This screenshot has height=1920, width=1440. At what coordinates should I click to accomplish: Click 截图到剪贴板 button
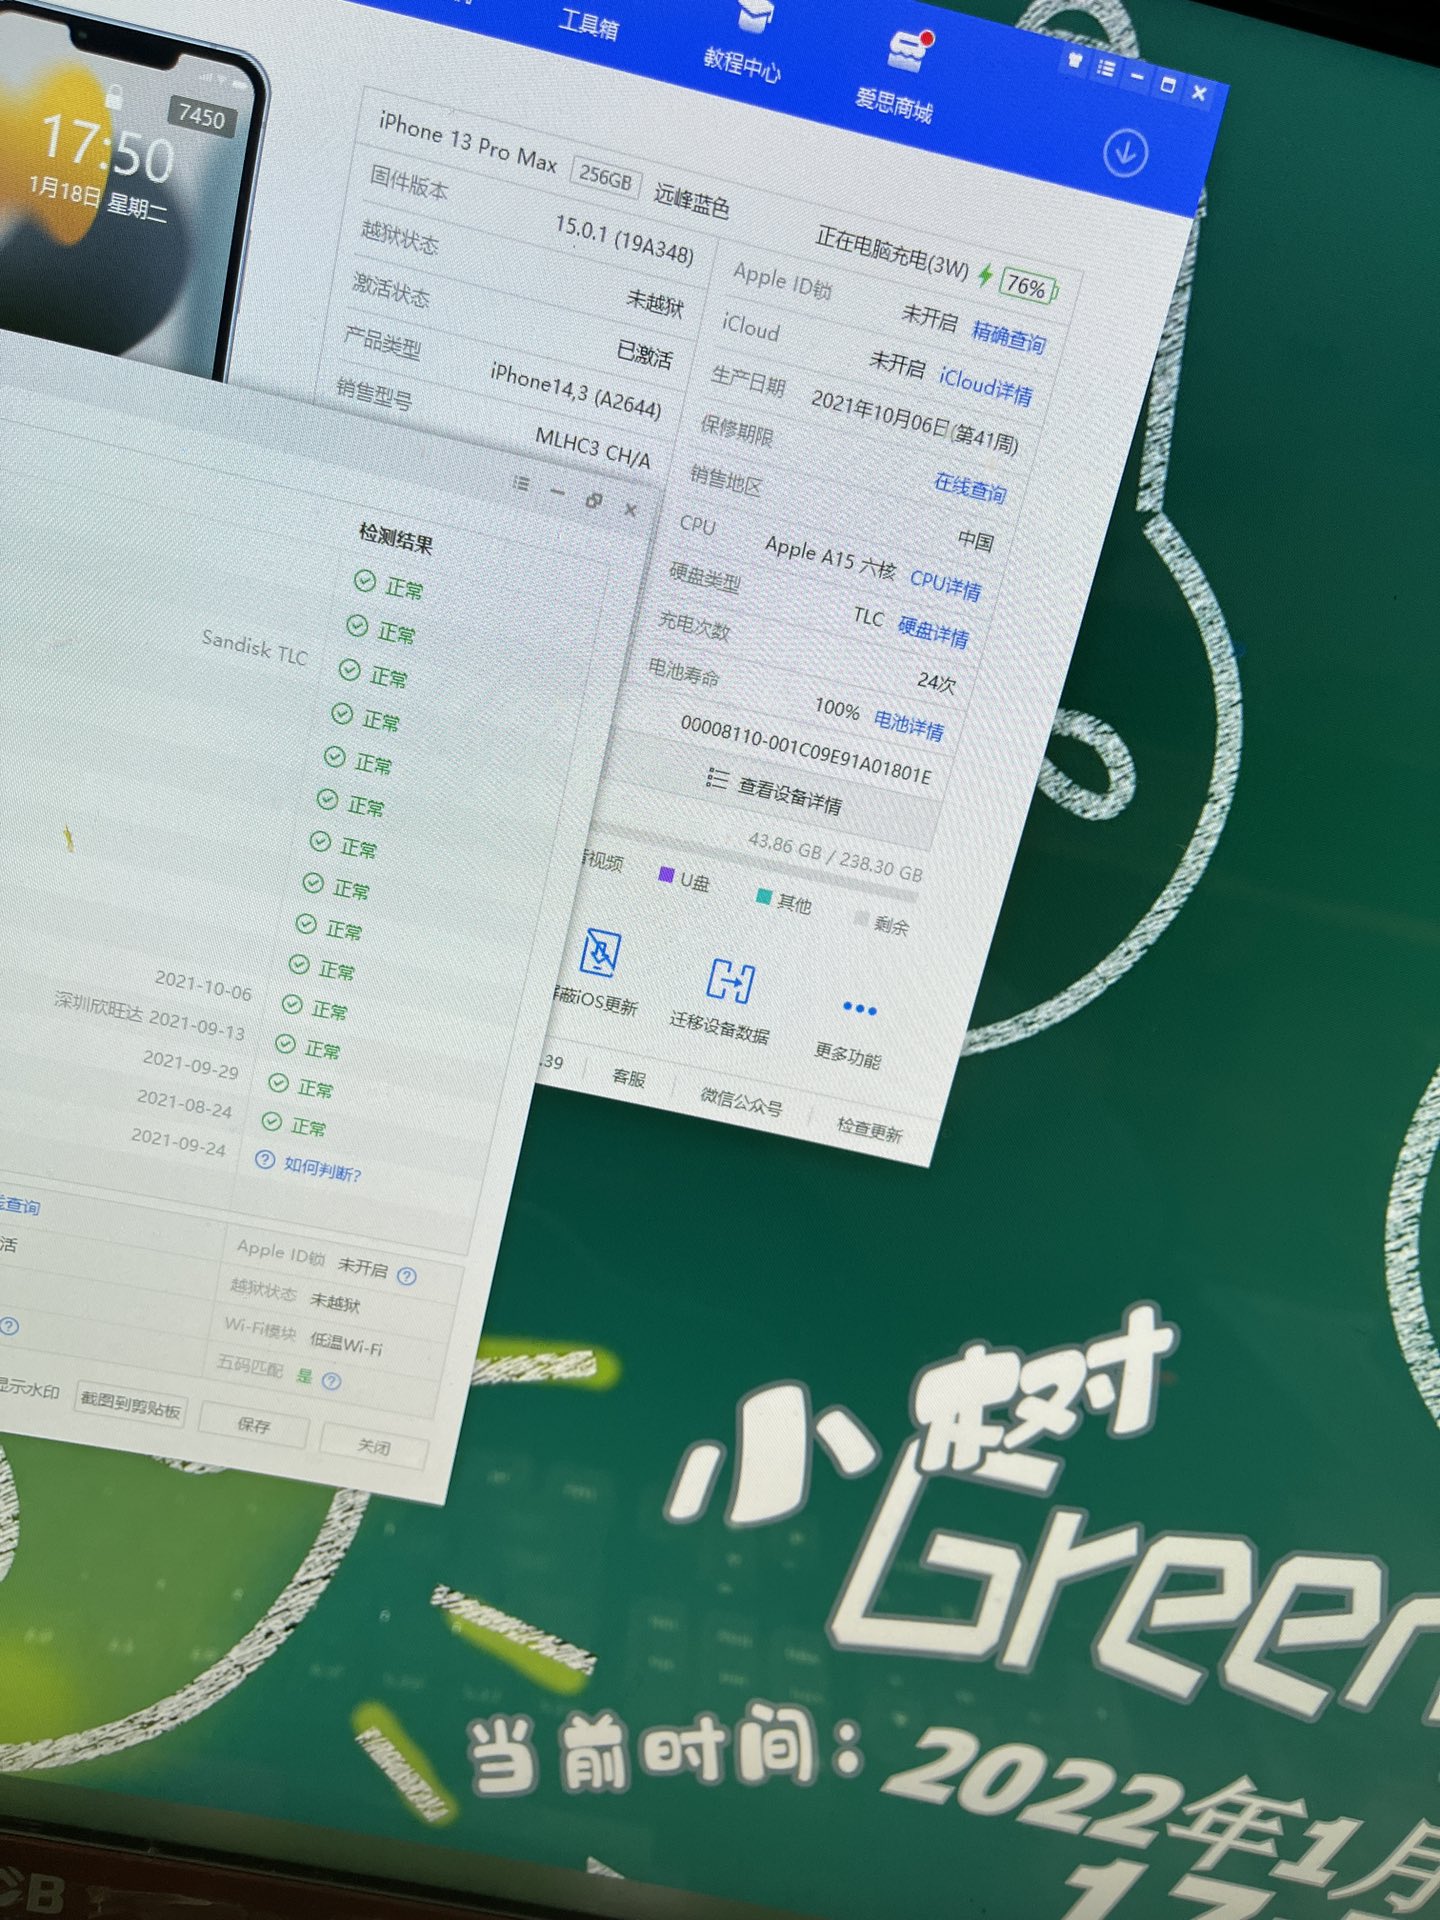[x=130, y=1406]
